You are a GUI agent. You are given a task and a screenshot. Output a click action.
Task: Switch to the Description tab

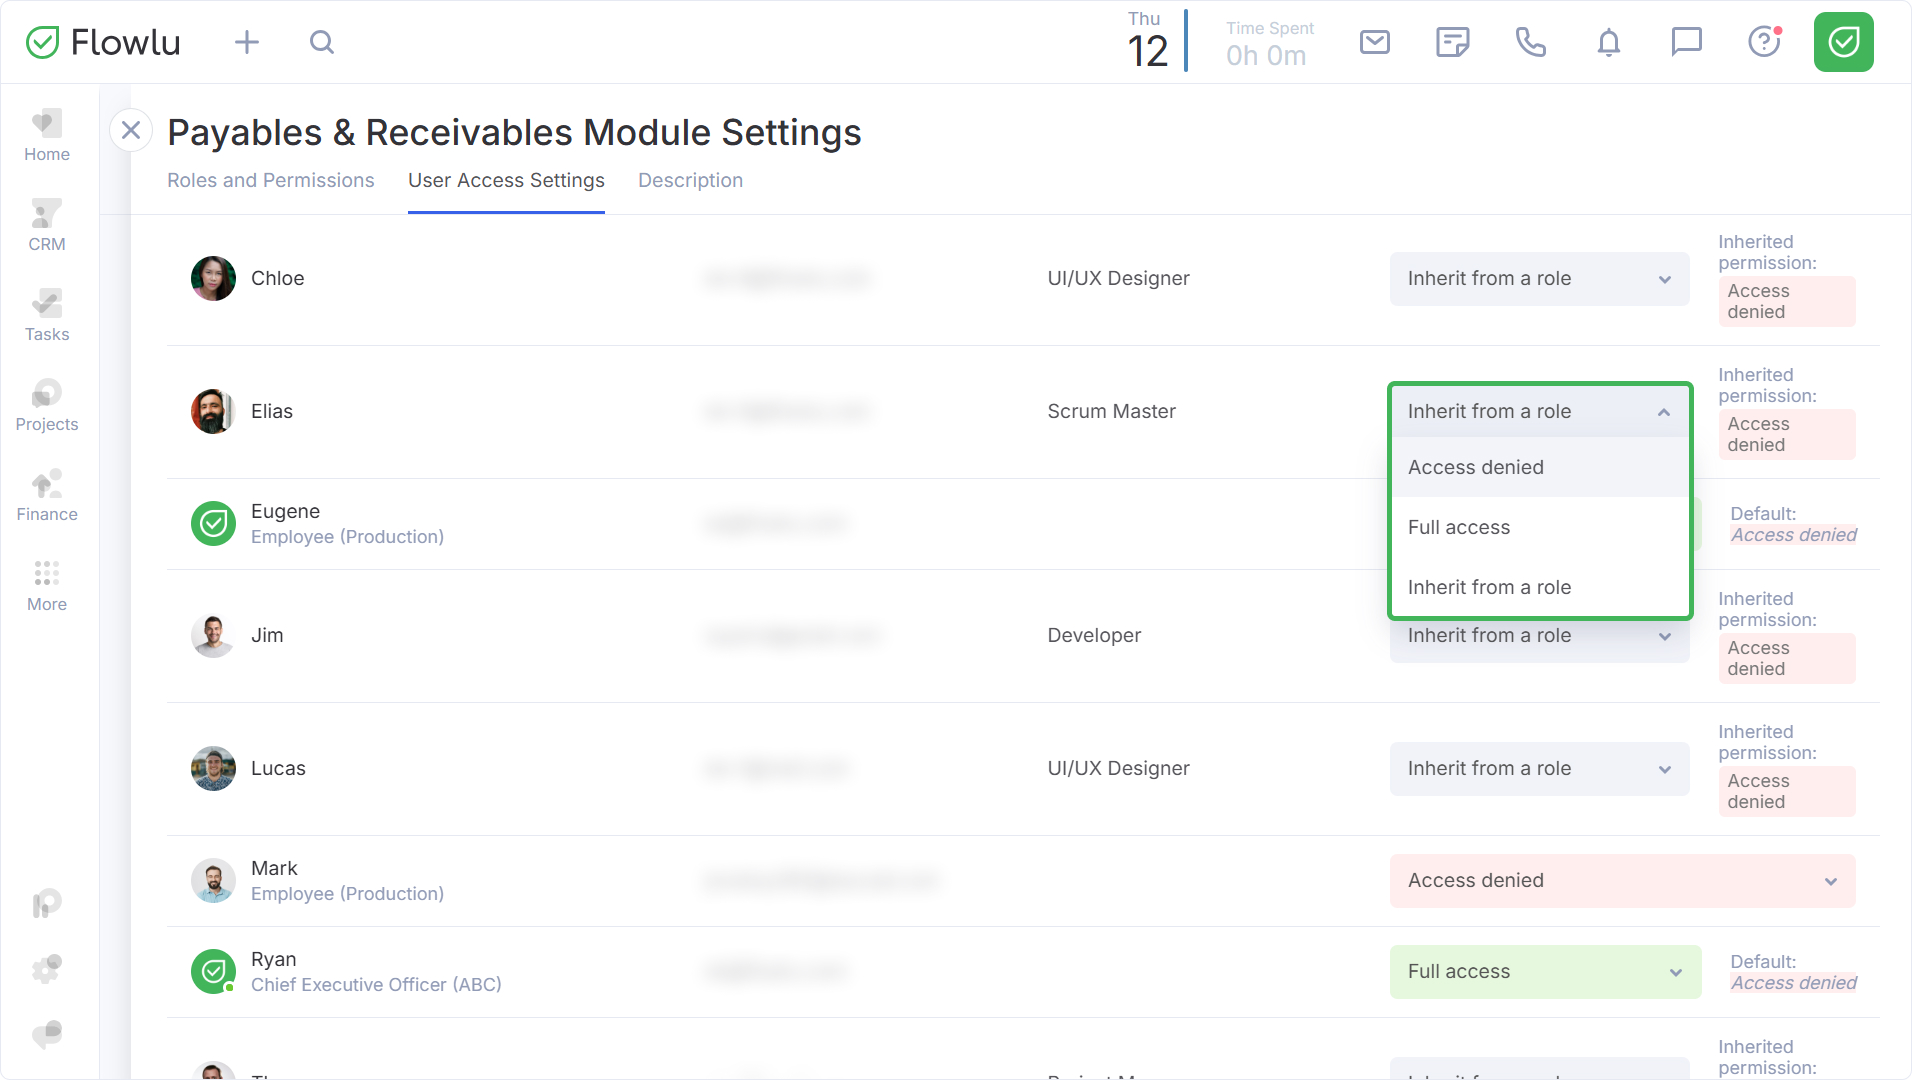point(690,181)
